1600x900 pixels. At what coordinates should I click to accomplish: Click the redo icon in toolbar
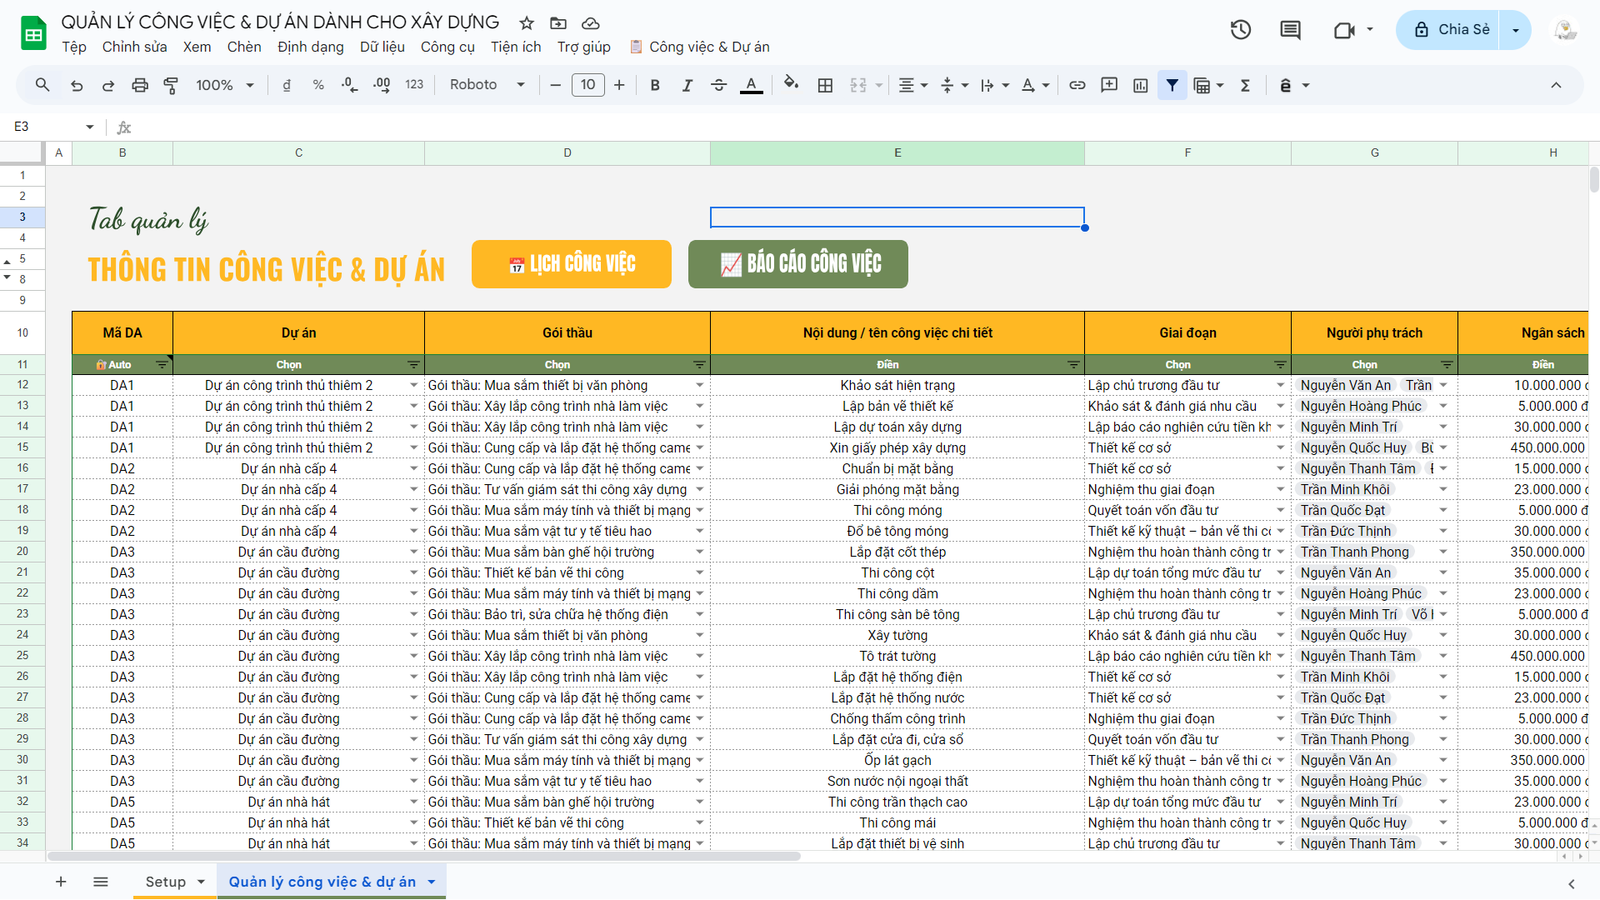(108, 86)
